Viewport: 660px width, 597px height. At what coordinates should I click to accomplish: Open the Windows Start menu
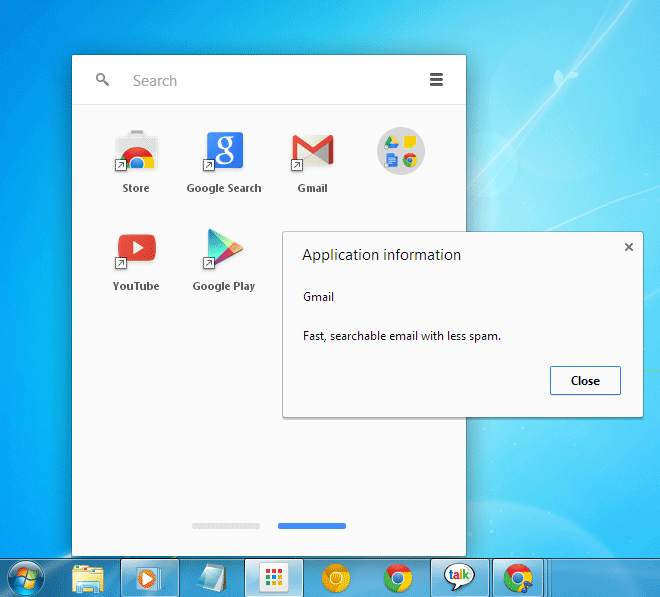tap(26, 578)
